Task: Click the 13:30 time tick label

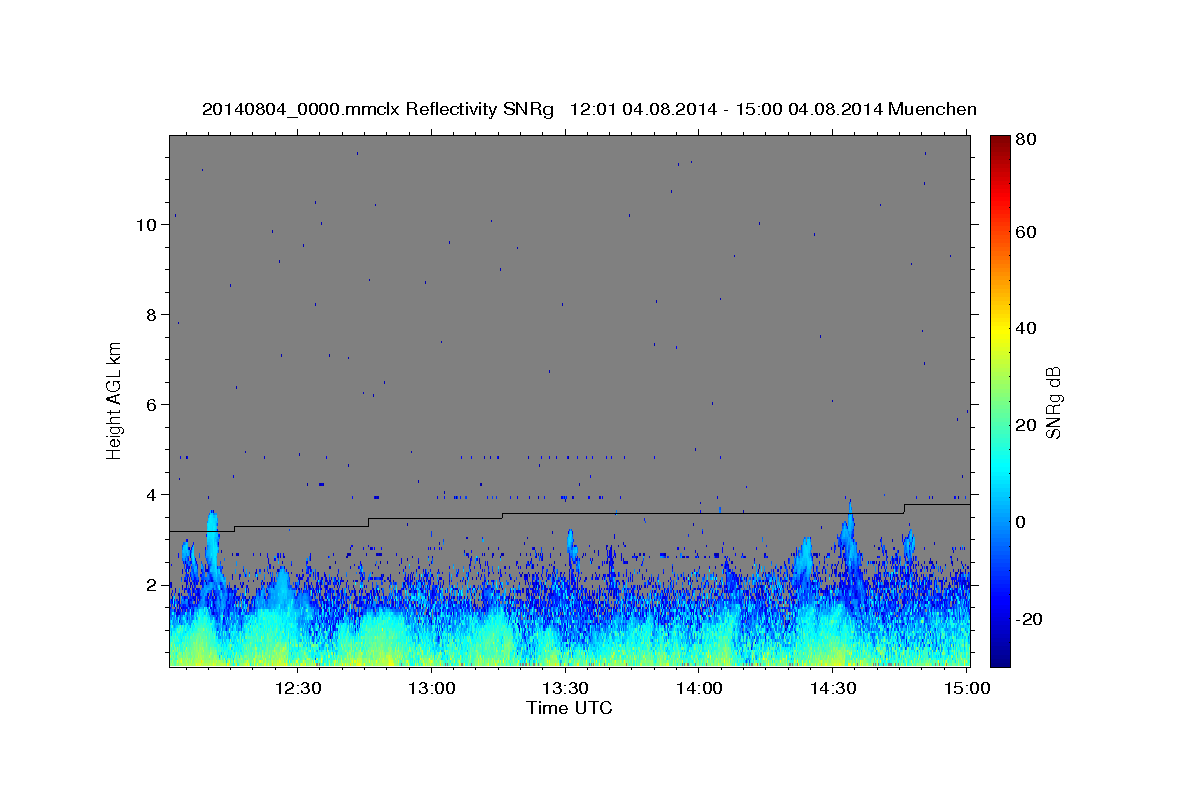Action: (565, 688)
